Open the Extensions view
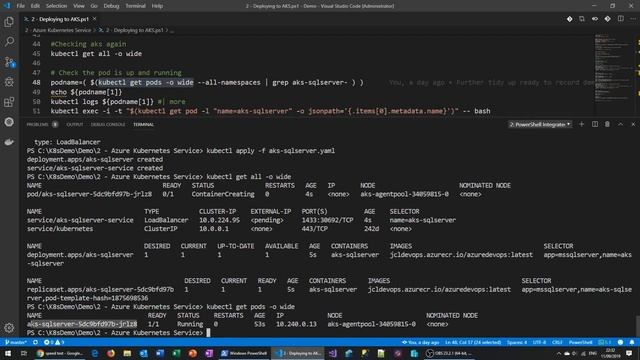Screen dimensions: 640x360 coord(9,102)
